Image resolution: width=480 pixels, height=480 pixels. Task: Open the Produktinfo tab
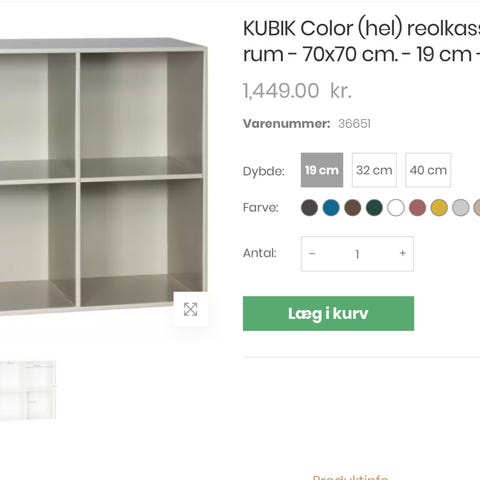click(350, 477)
